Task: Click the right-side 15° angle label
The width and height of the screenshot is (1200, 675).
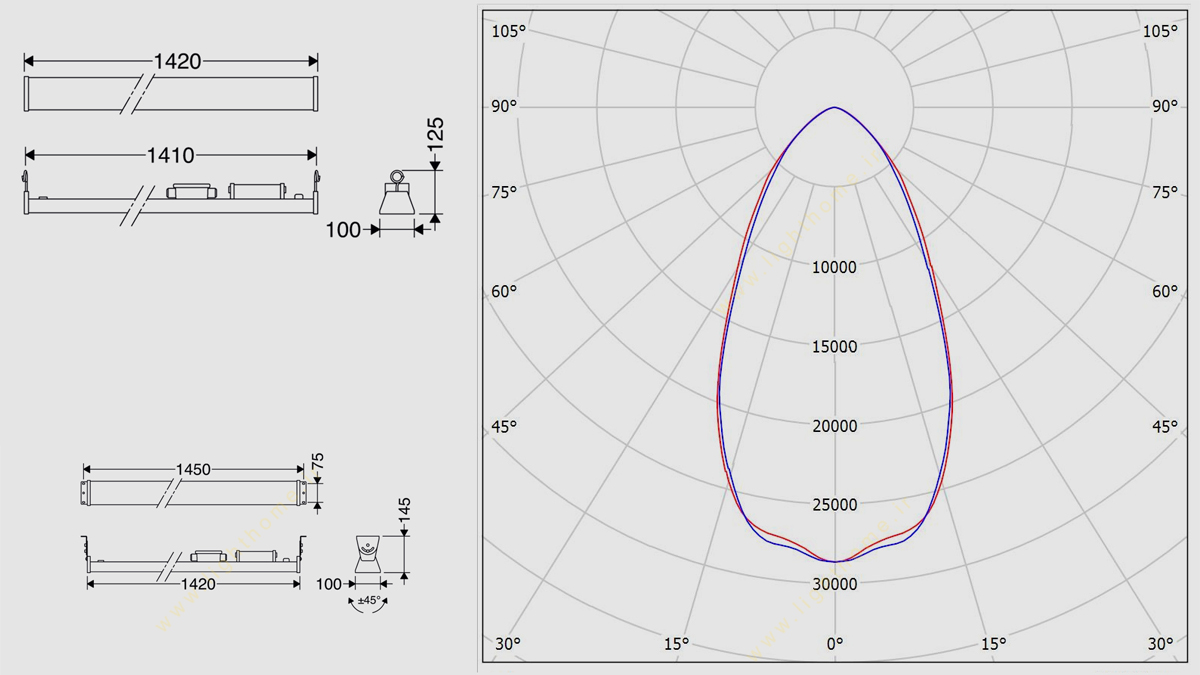Action: 994,643
